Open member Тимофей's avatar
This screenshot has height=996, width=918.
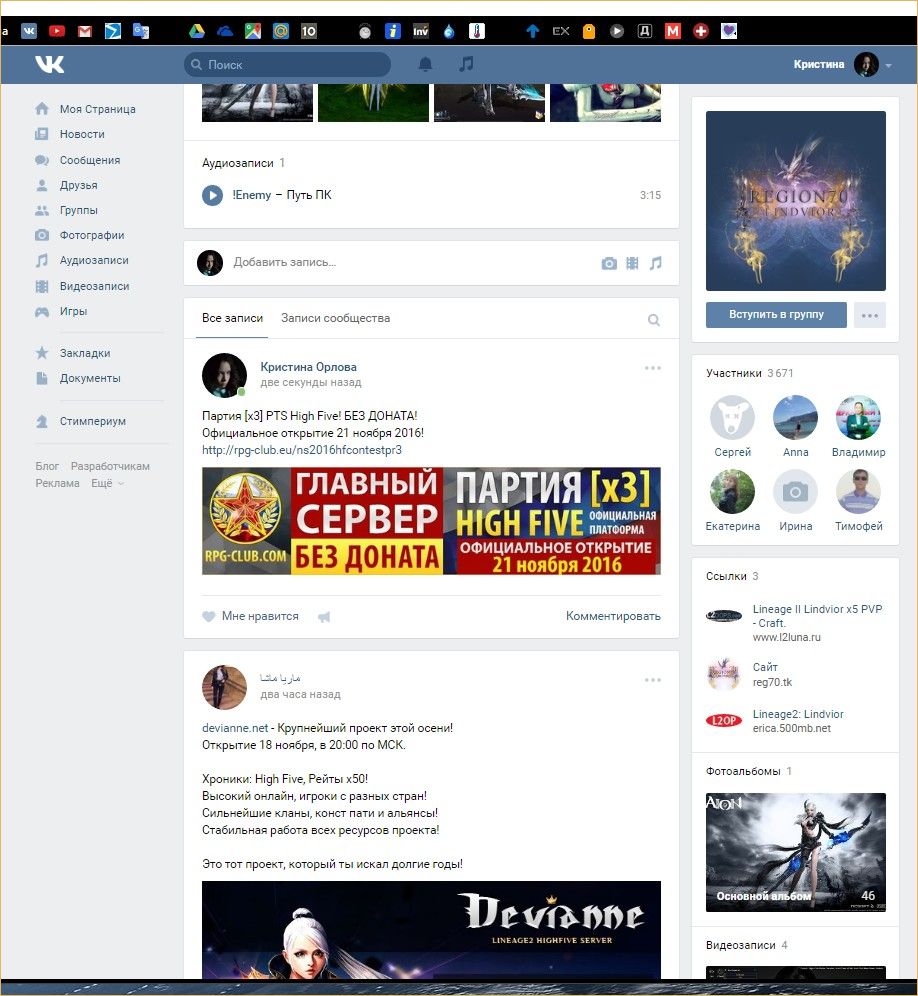click(x=858, y=492)
